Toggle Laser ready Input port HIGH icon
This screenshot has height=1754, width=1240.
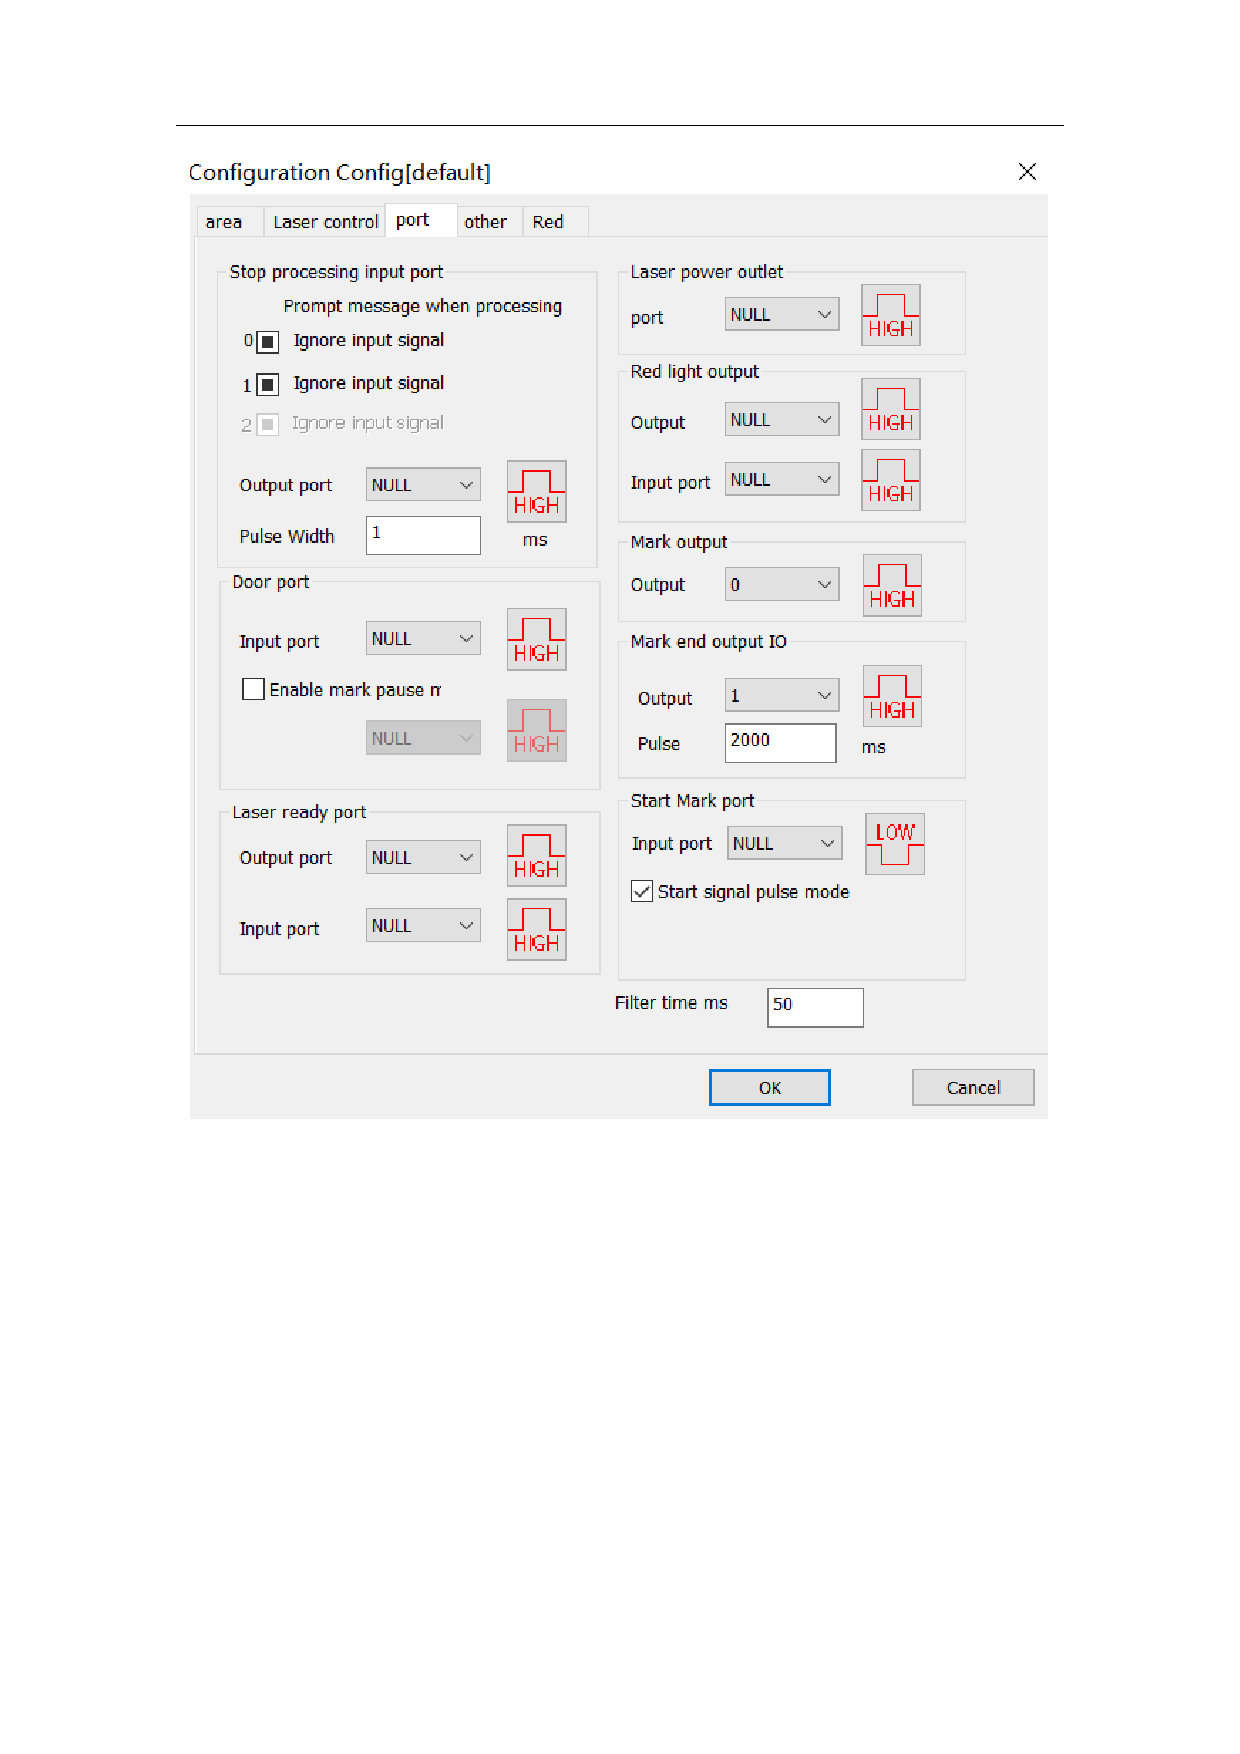pyautogui.click(x=536, y=930)
